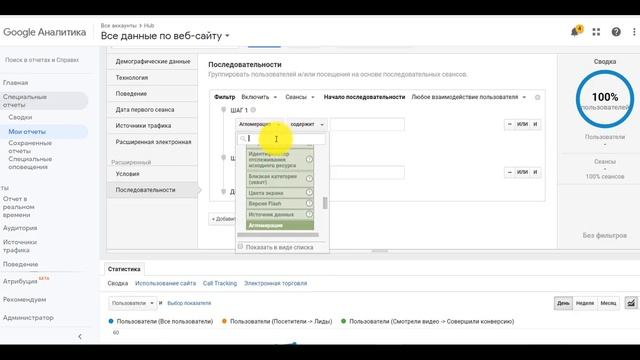Viewport: 640px width, 360px height.
Task: Select the Цвета экрана dimension option
Action: pyautogui.click(x=280, y=193)
